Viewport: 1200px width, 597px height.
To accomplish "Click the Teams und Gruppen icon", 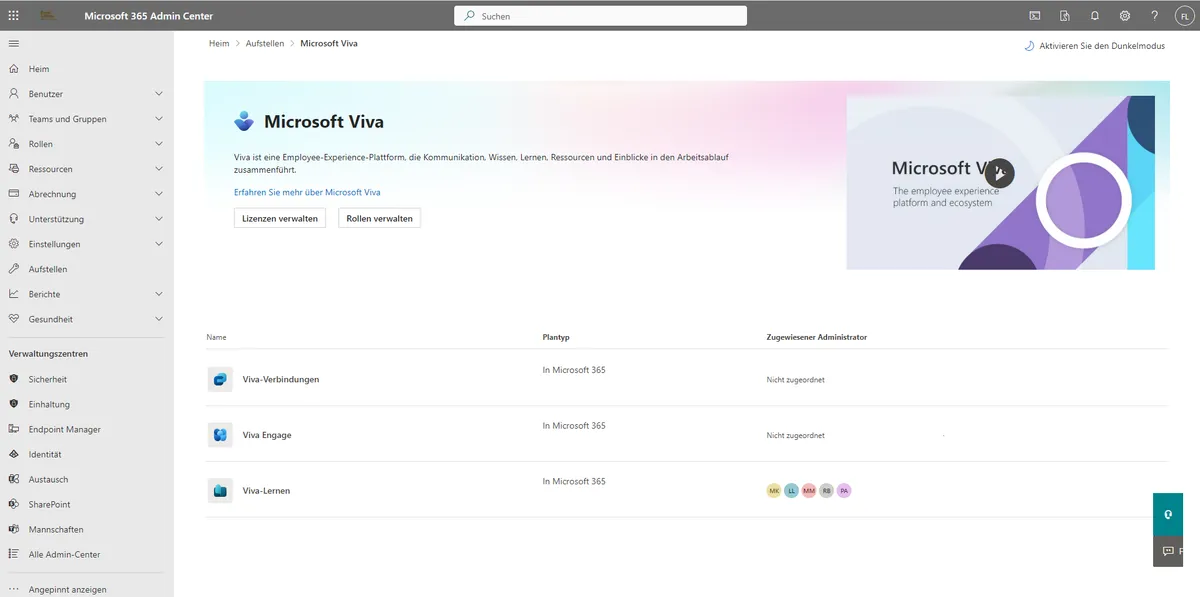I will [14, 119].
